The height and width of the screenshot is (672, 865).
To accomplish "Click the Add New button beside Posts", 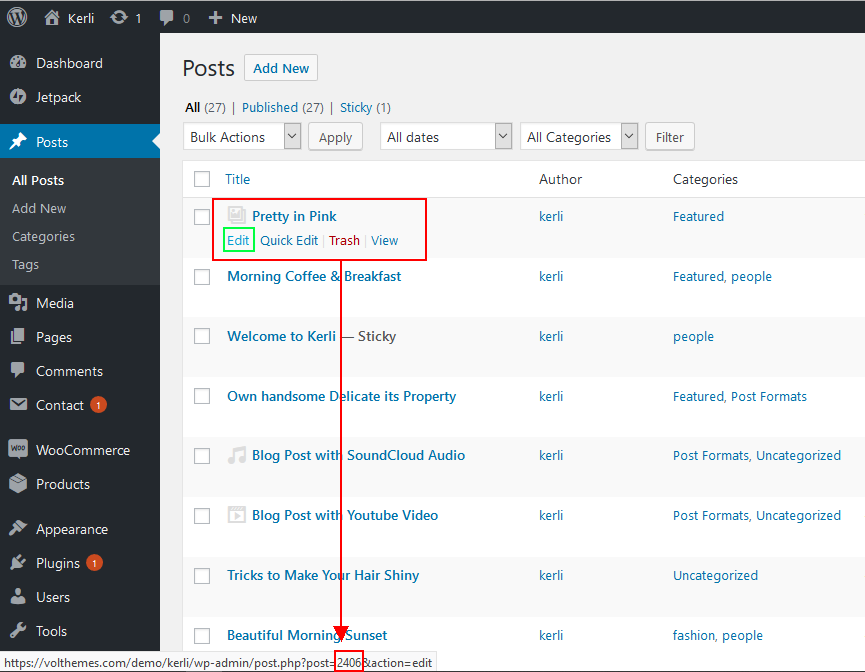I will coord(281,68).
